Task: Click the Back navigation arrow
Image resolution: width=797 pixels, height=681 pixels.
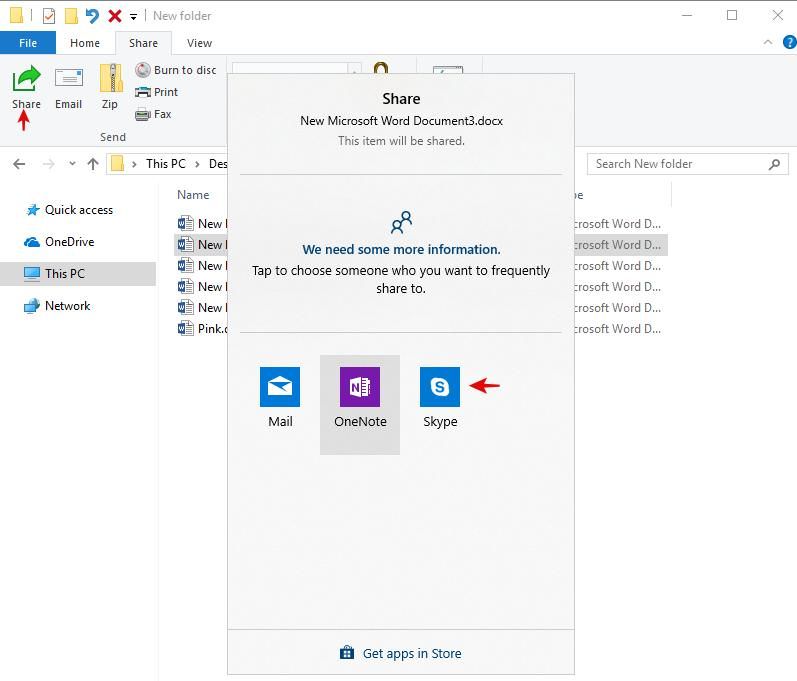Action: (x=19, y=164)
